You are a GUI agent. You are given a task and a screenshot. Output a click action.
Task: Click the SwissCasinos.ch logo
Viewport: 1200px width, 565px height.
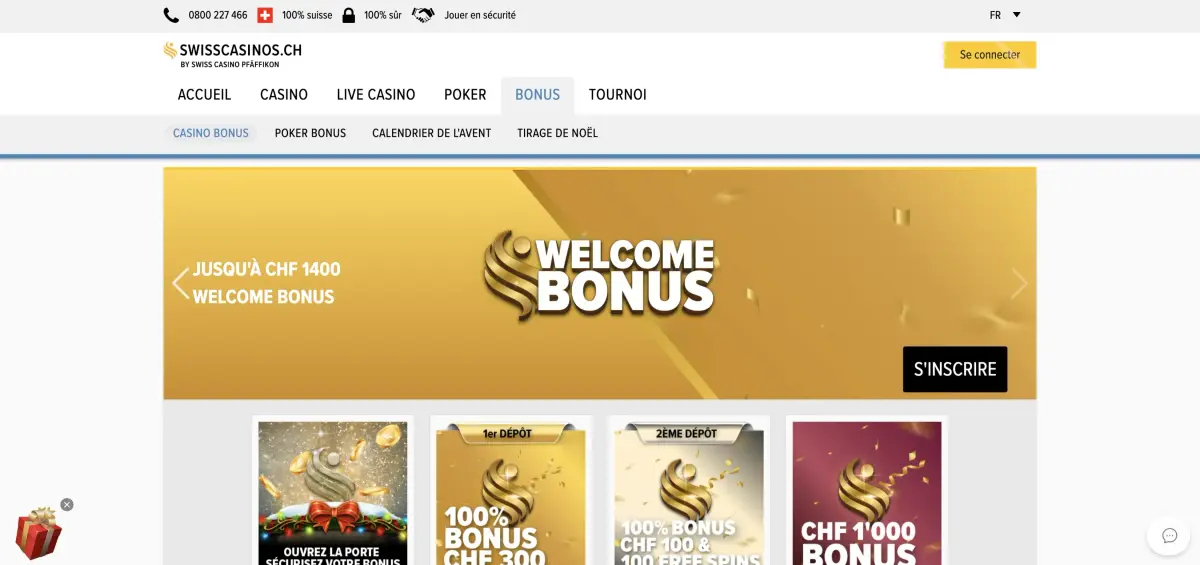tap(233, 54)
